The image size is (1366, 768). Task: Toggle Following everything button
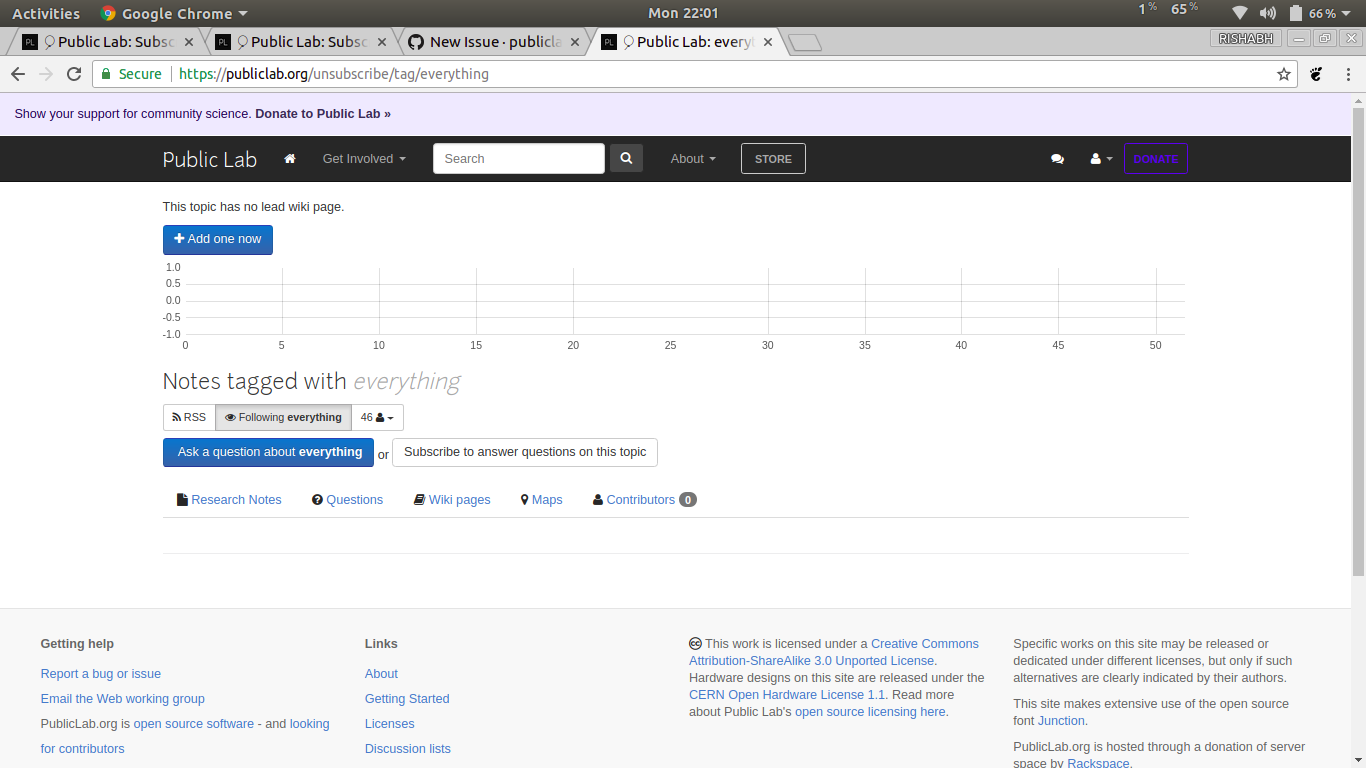coord(283,418)
